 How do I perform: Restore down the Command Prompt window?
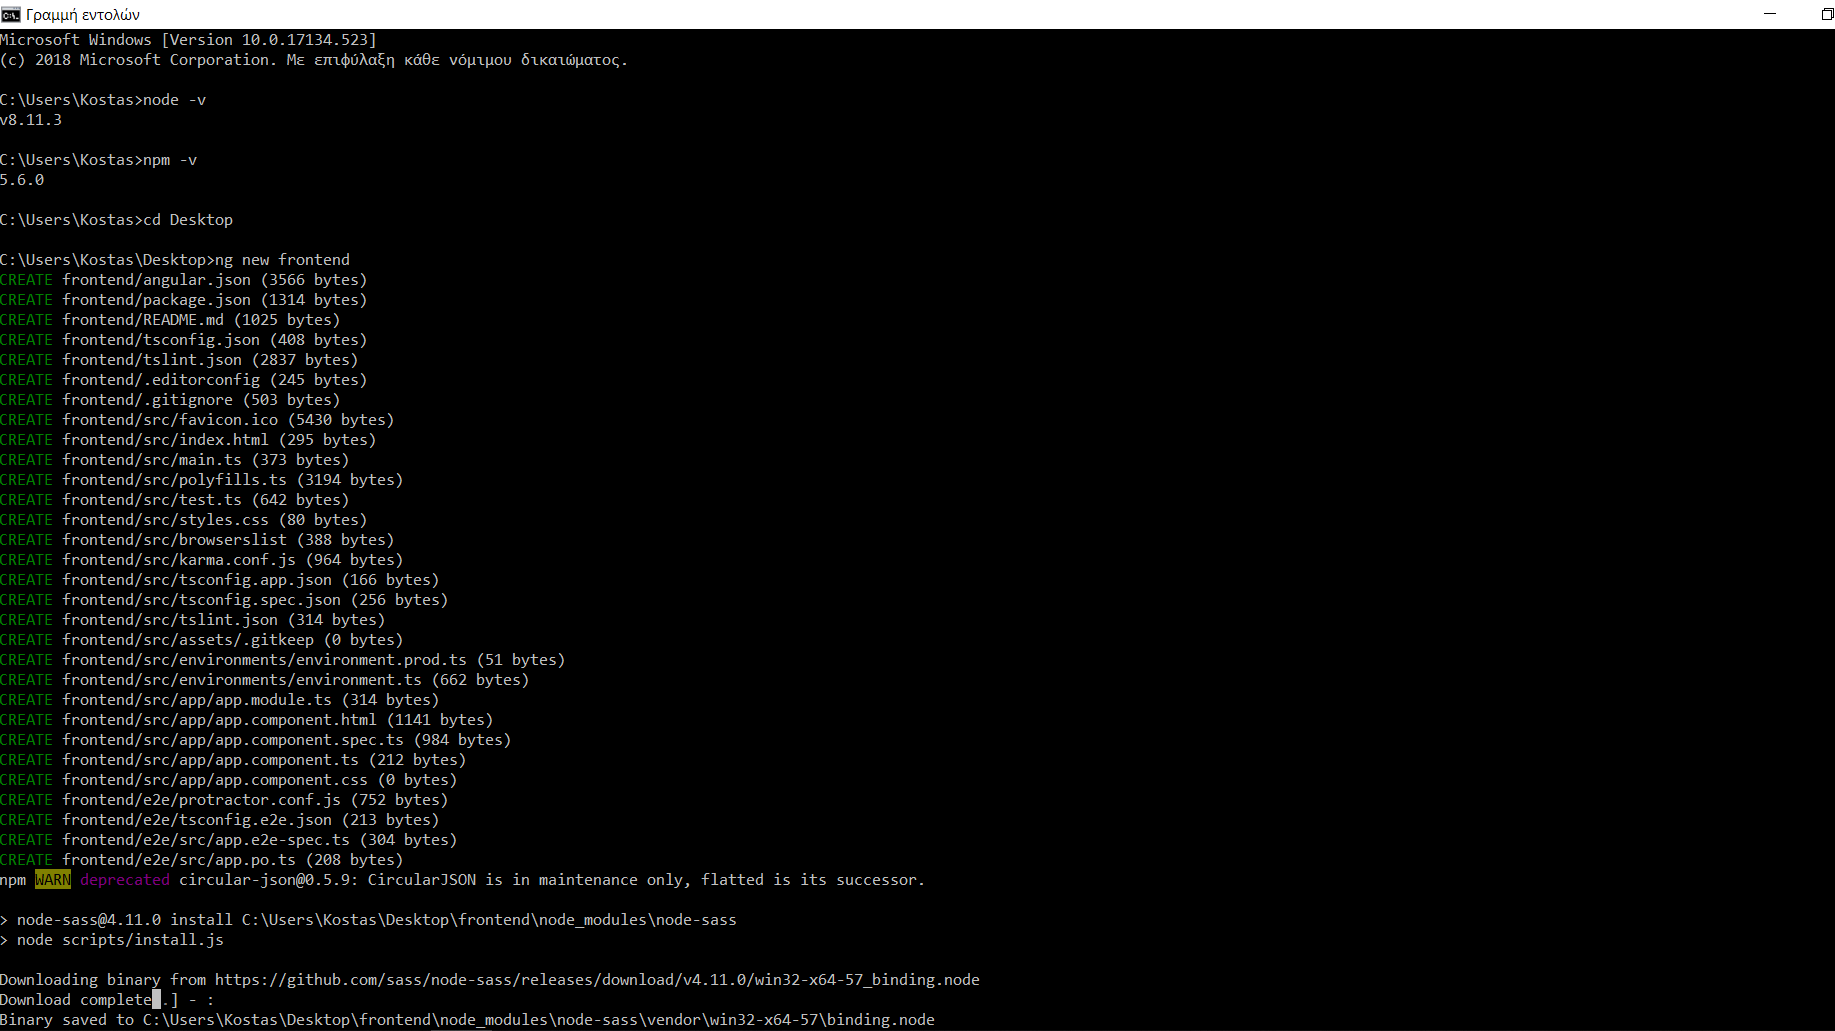pos(1826,14)
